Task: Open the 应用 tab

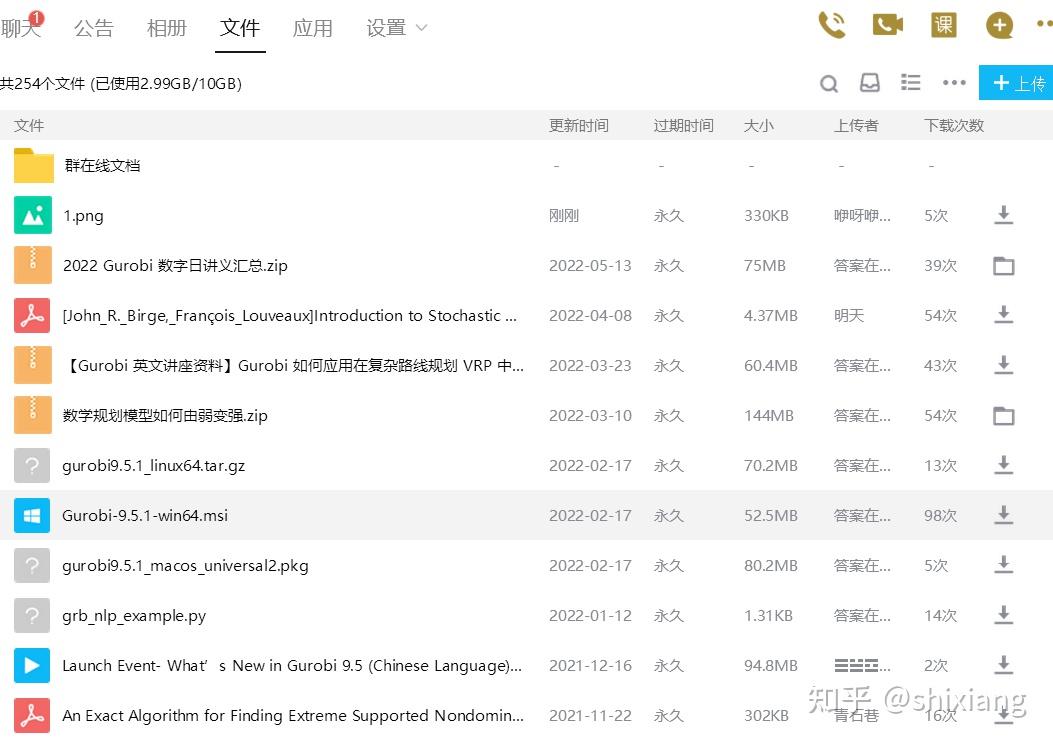Action: point(313,28)
